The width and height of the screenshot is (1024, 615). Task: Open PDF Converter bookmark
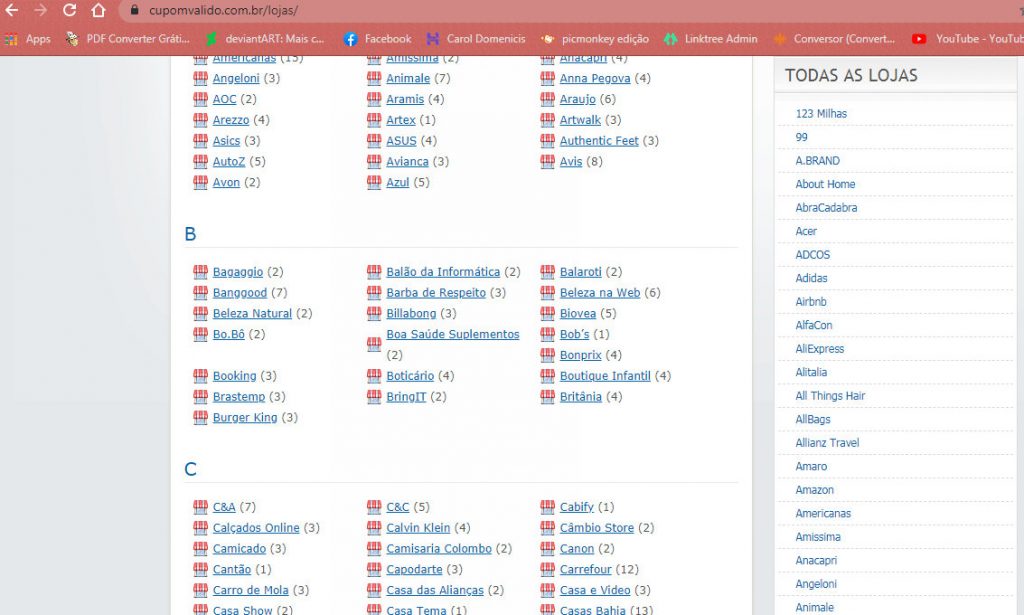click(127, 39)
